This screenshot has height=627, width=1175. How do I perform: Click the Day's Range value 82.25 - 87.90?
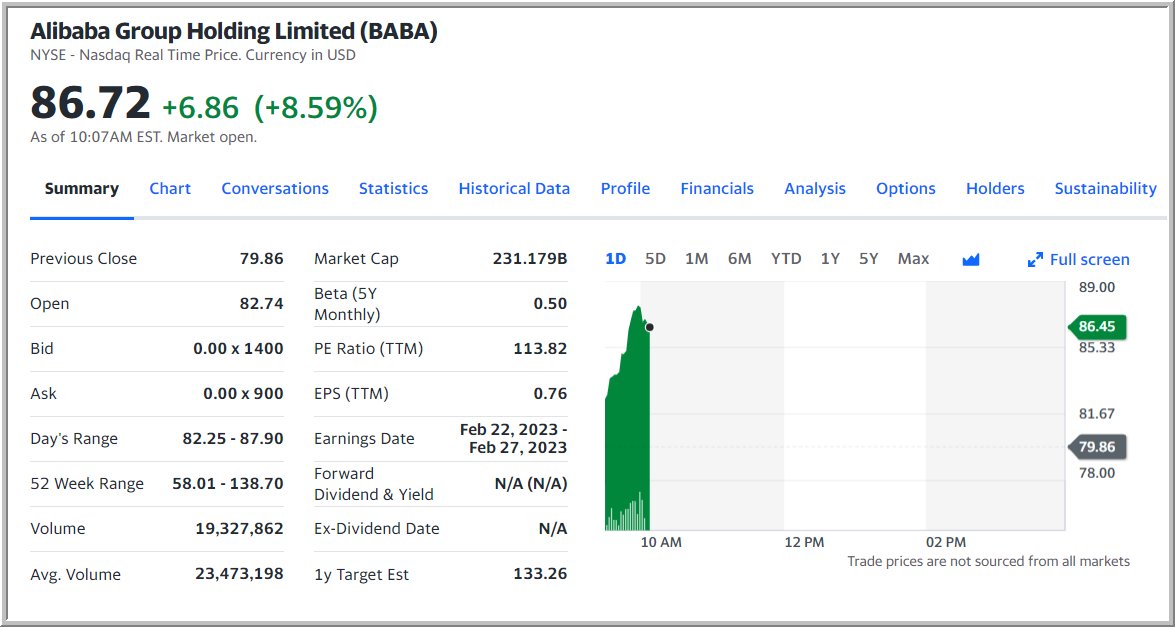tap(233, 438)
